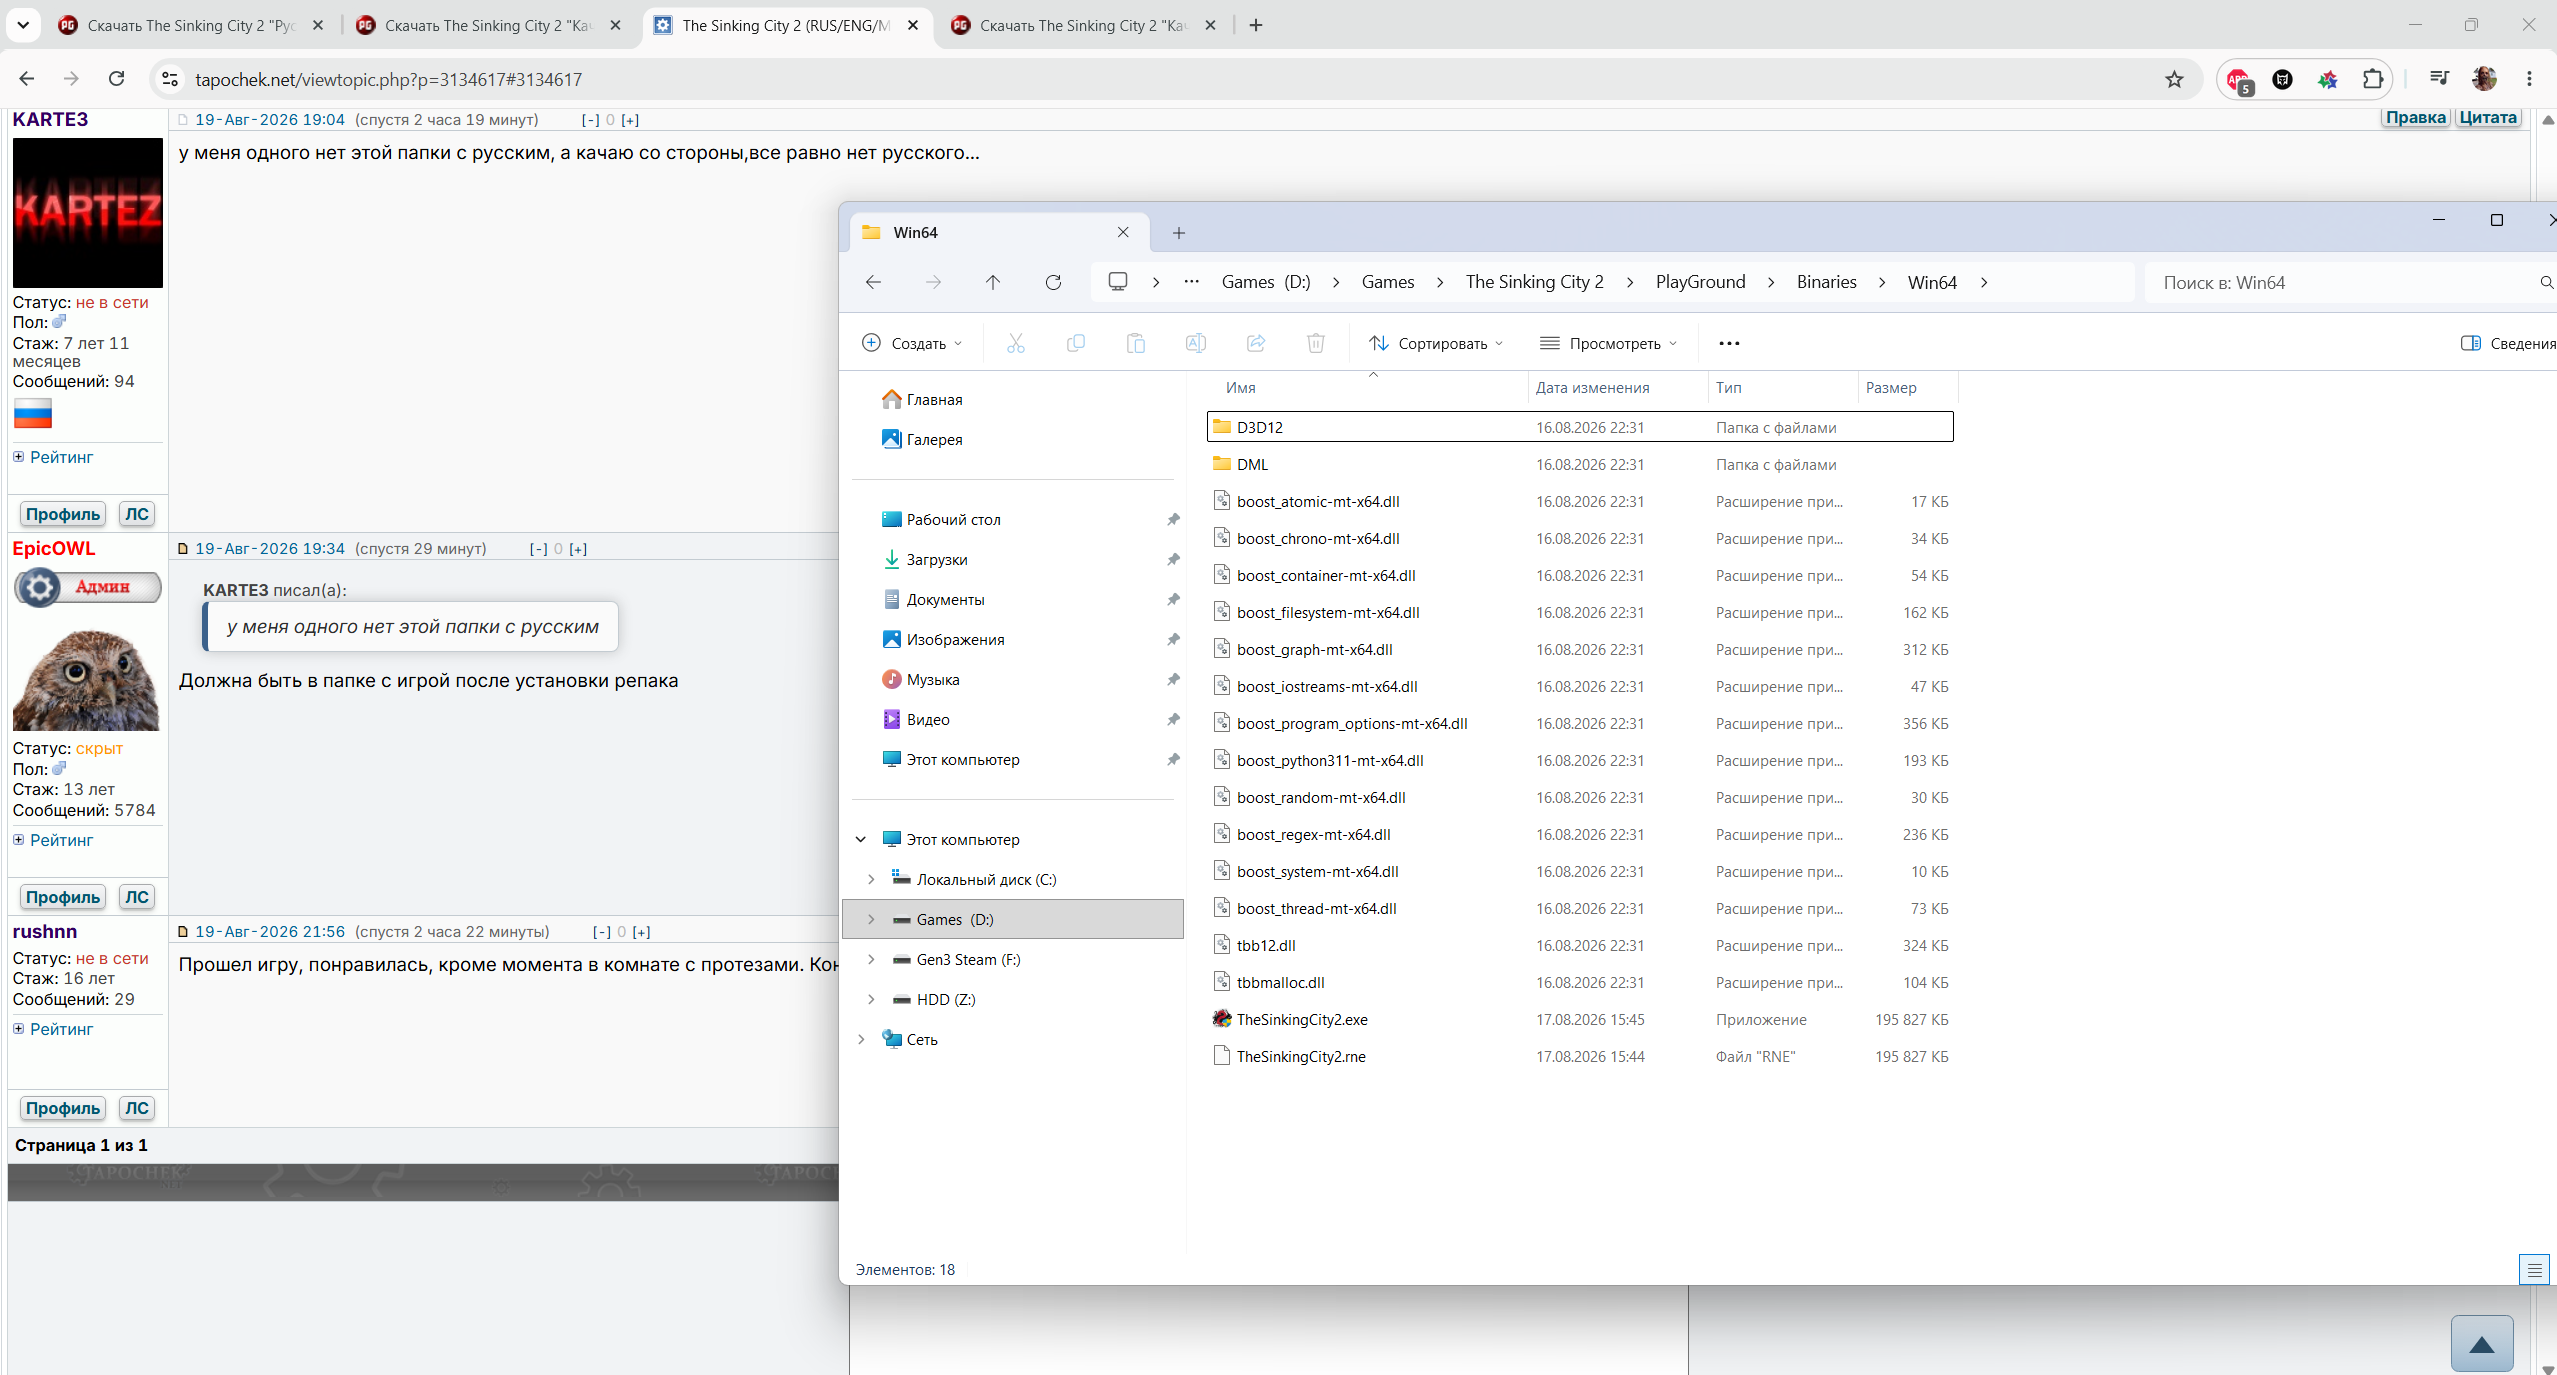
Task: Open the Chrome three-dot menu
Action: 2529,79
